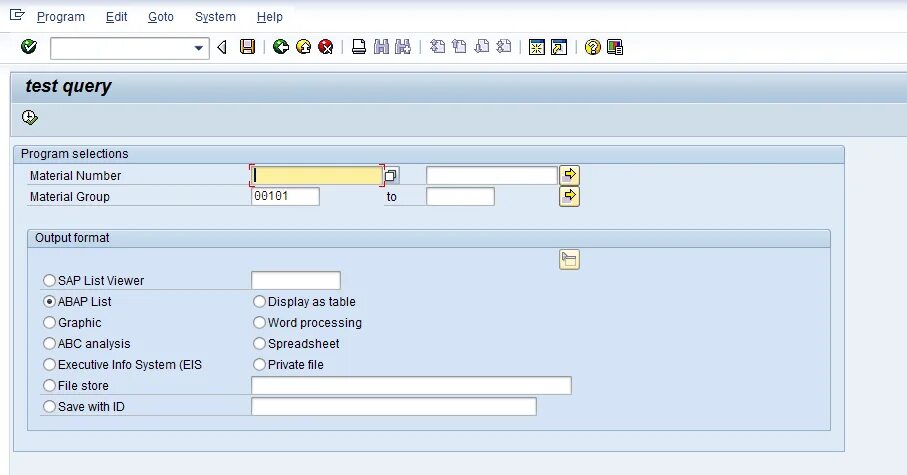Screen dimensions: 907x475
Task: Select the SAP List Viewer radio button
Action: coord(50,281)
